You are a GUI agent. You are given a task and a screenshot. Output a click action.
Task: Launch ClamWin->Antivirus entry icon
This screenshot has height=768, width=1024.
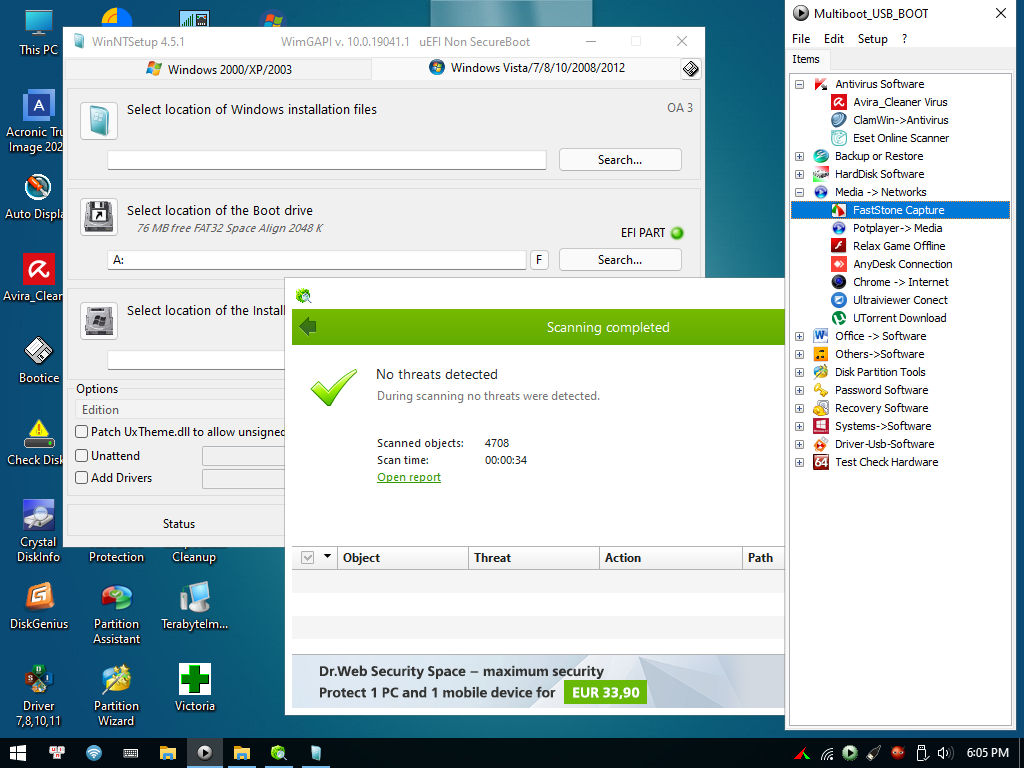(x=839, y=120)
